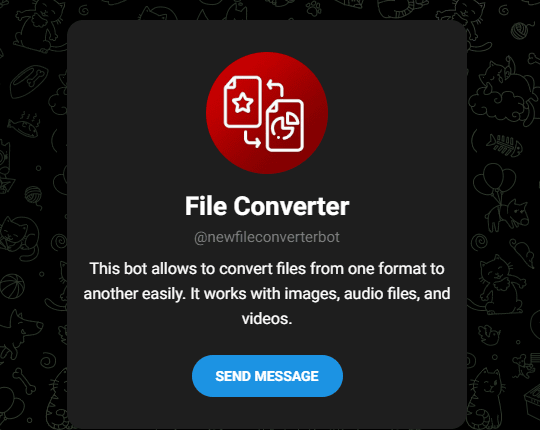Open the red File Converter avatar

click(x=267, y=113)
